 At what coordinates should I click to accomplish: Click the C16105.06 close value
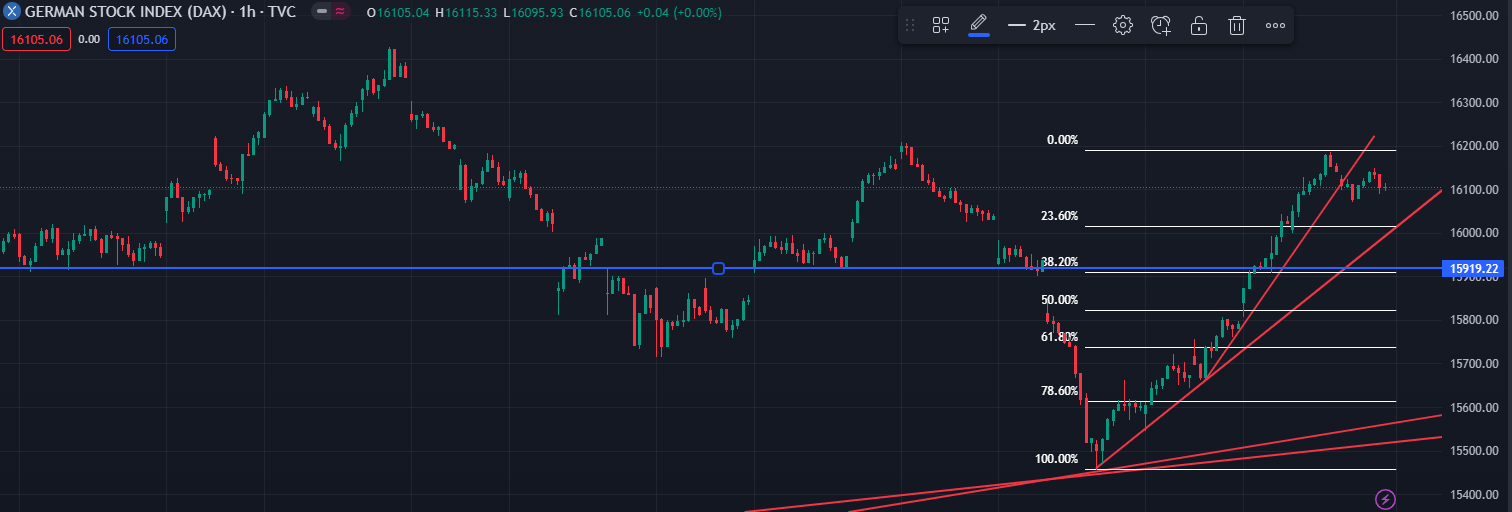(x=599, y=12)
